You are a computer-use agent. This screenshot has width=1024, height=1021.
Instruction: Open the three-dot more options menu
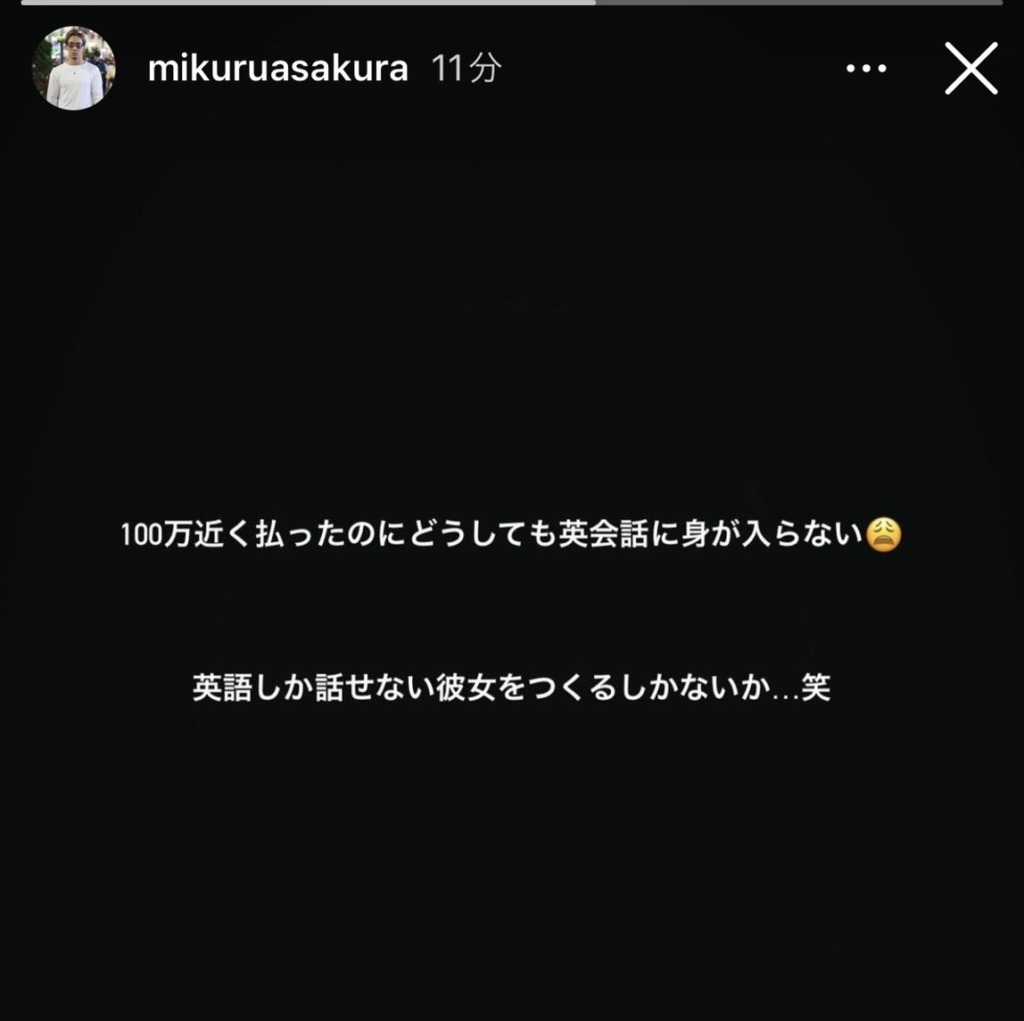click(866, 68)
